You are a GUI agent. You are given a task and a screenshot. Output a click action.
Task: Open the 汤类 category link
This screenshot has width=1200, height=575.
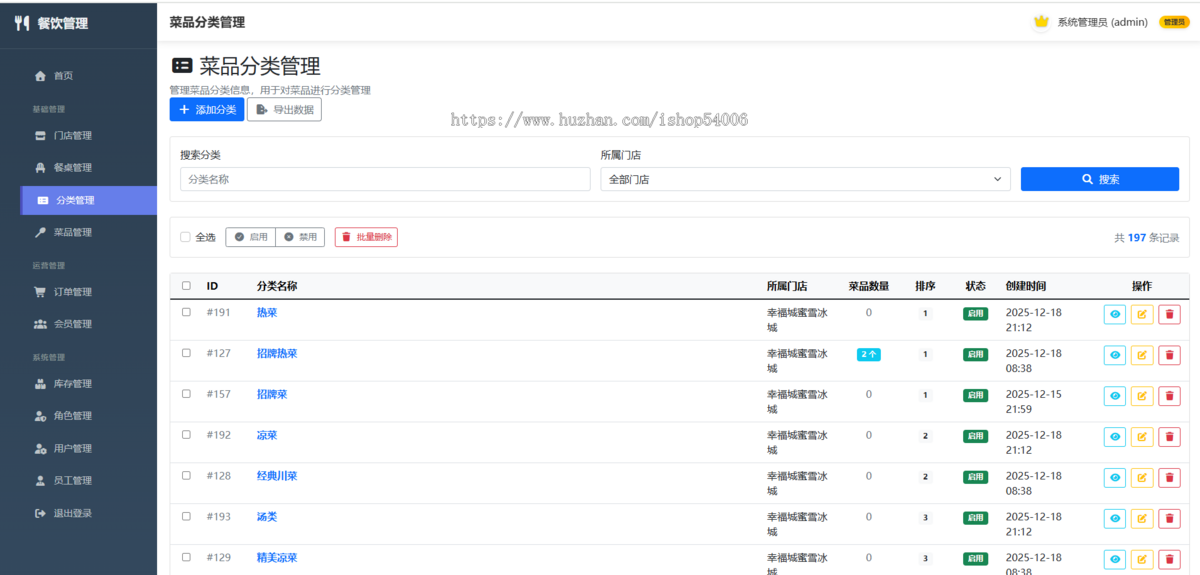pos(267,517)
